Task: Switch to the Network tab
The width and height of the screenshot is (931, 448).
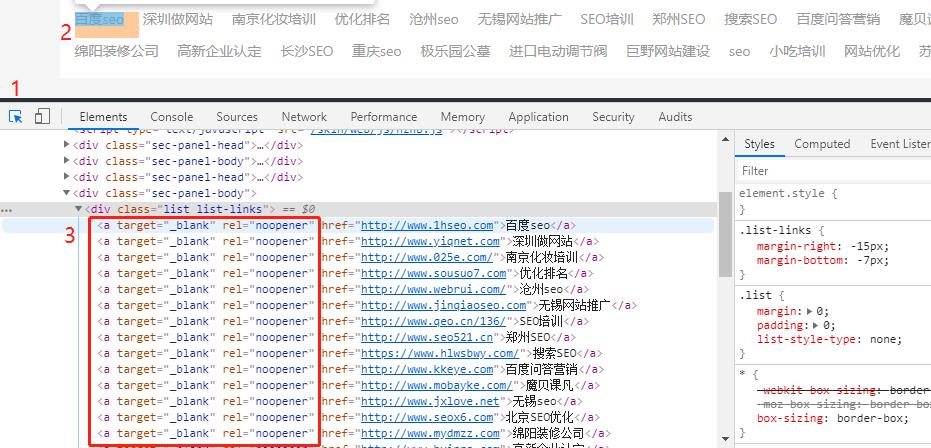Action: (x=304, y=117)
